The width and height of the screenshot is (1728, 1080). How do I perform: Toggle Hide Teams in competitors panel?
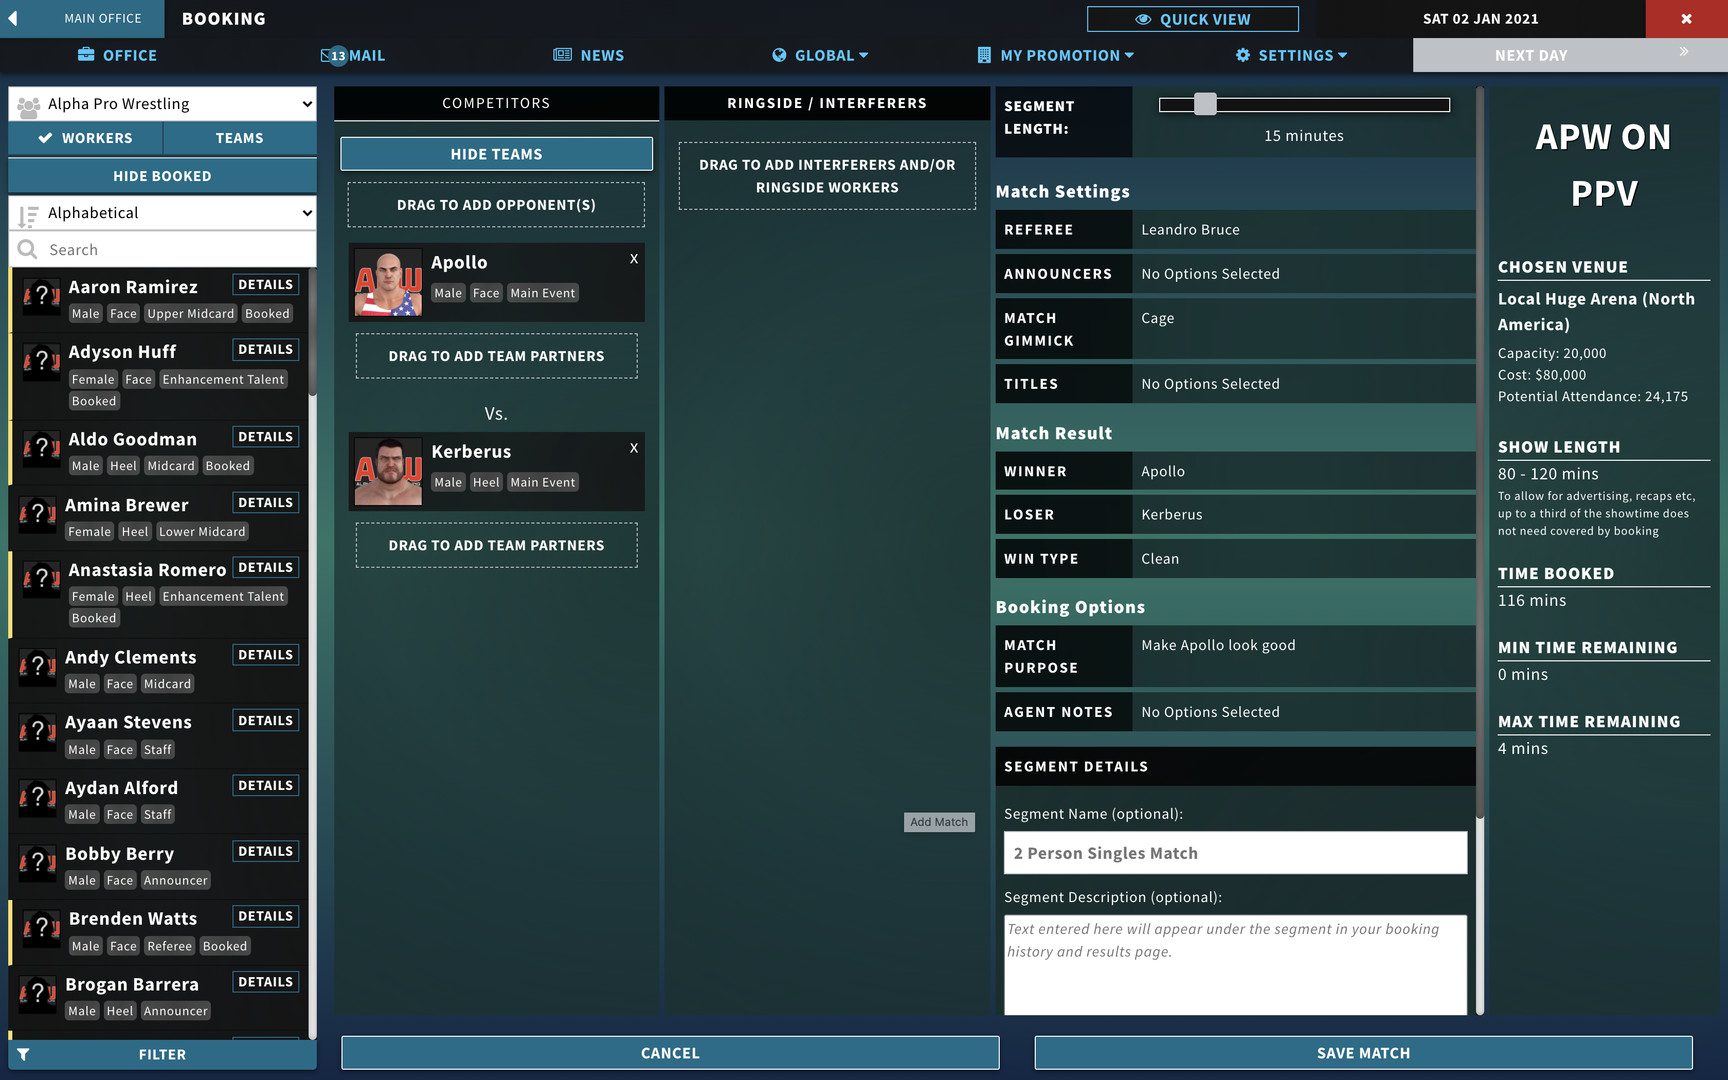coord(495,153)
